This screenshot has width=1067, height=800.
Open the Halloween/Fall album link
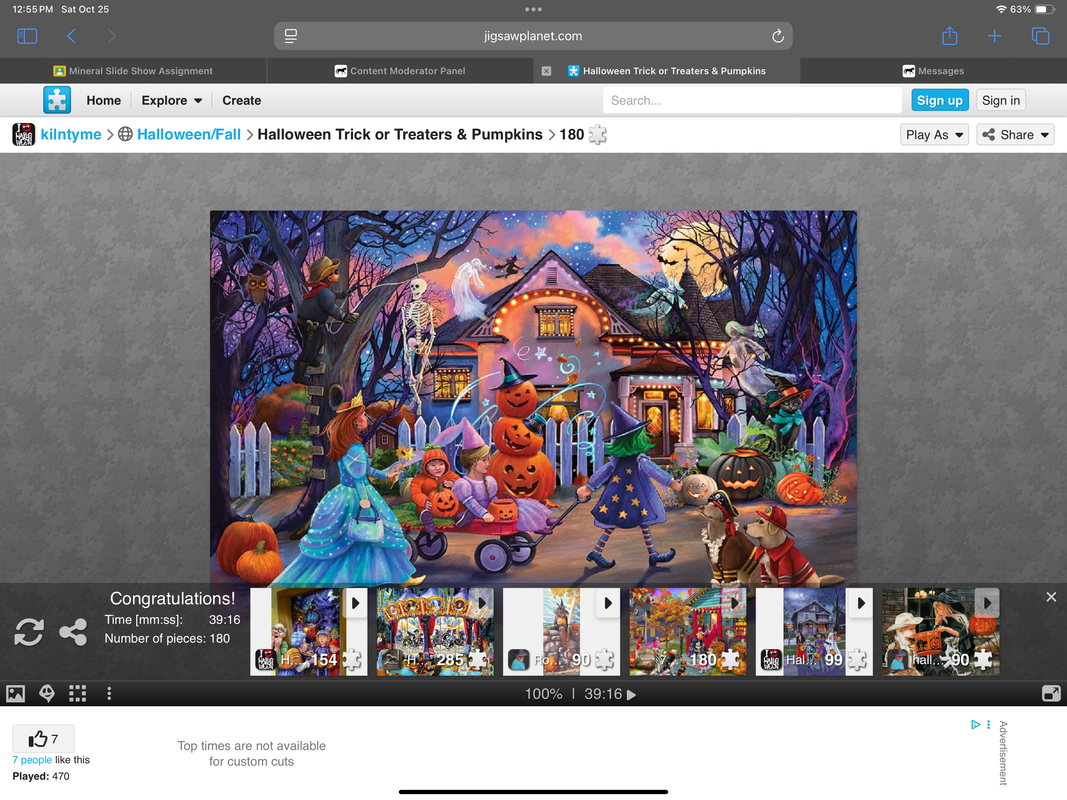click(x=189, y=135)
